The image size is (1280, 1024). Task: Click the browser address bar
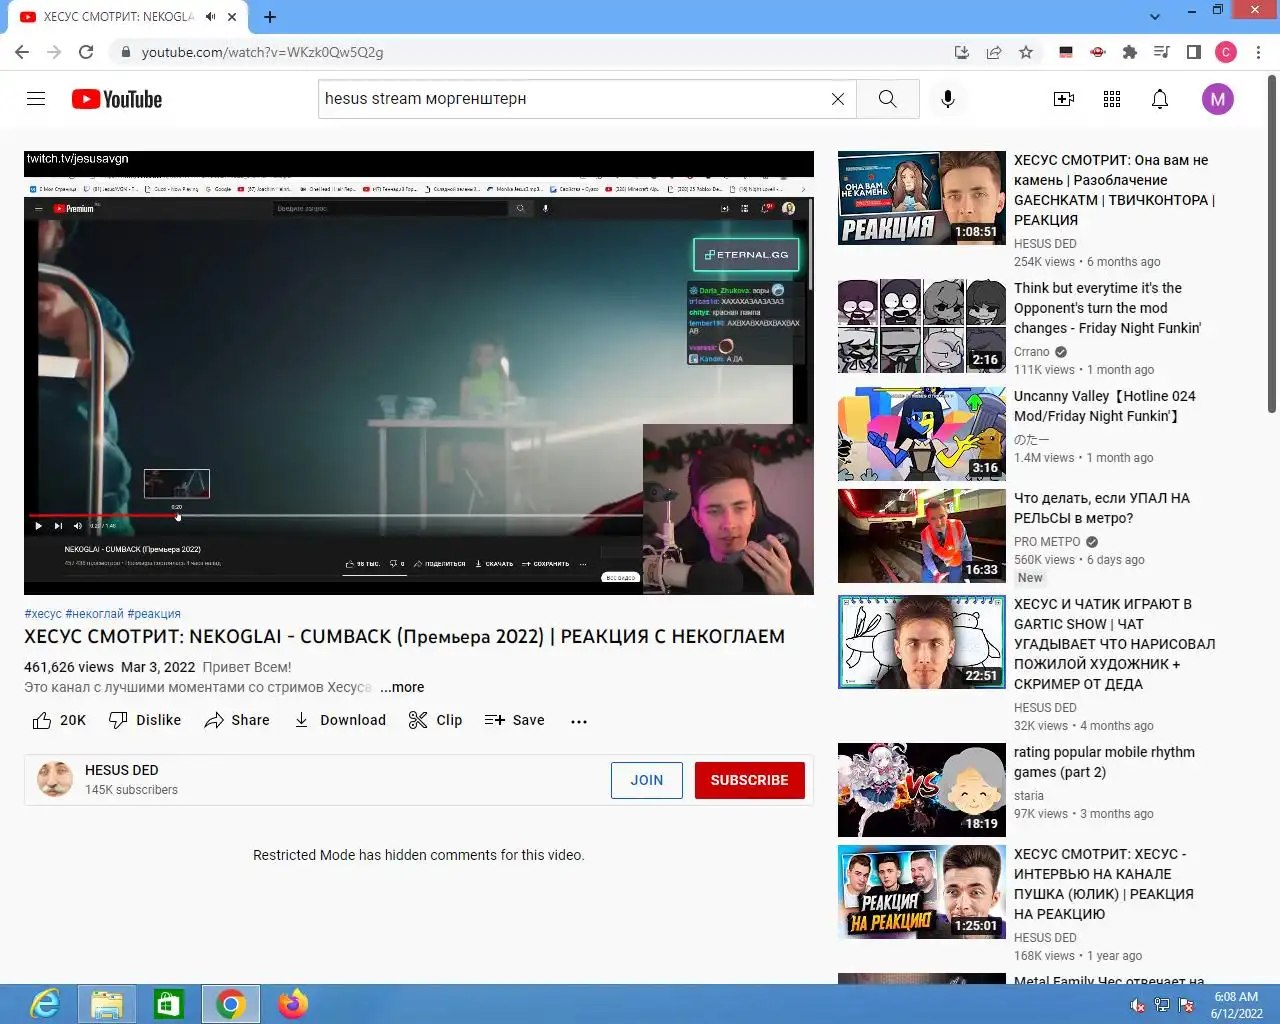pyautogui.click(x=540, y=52)
